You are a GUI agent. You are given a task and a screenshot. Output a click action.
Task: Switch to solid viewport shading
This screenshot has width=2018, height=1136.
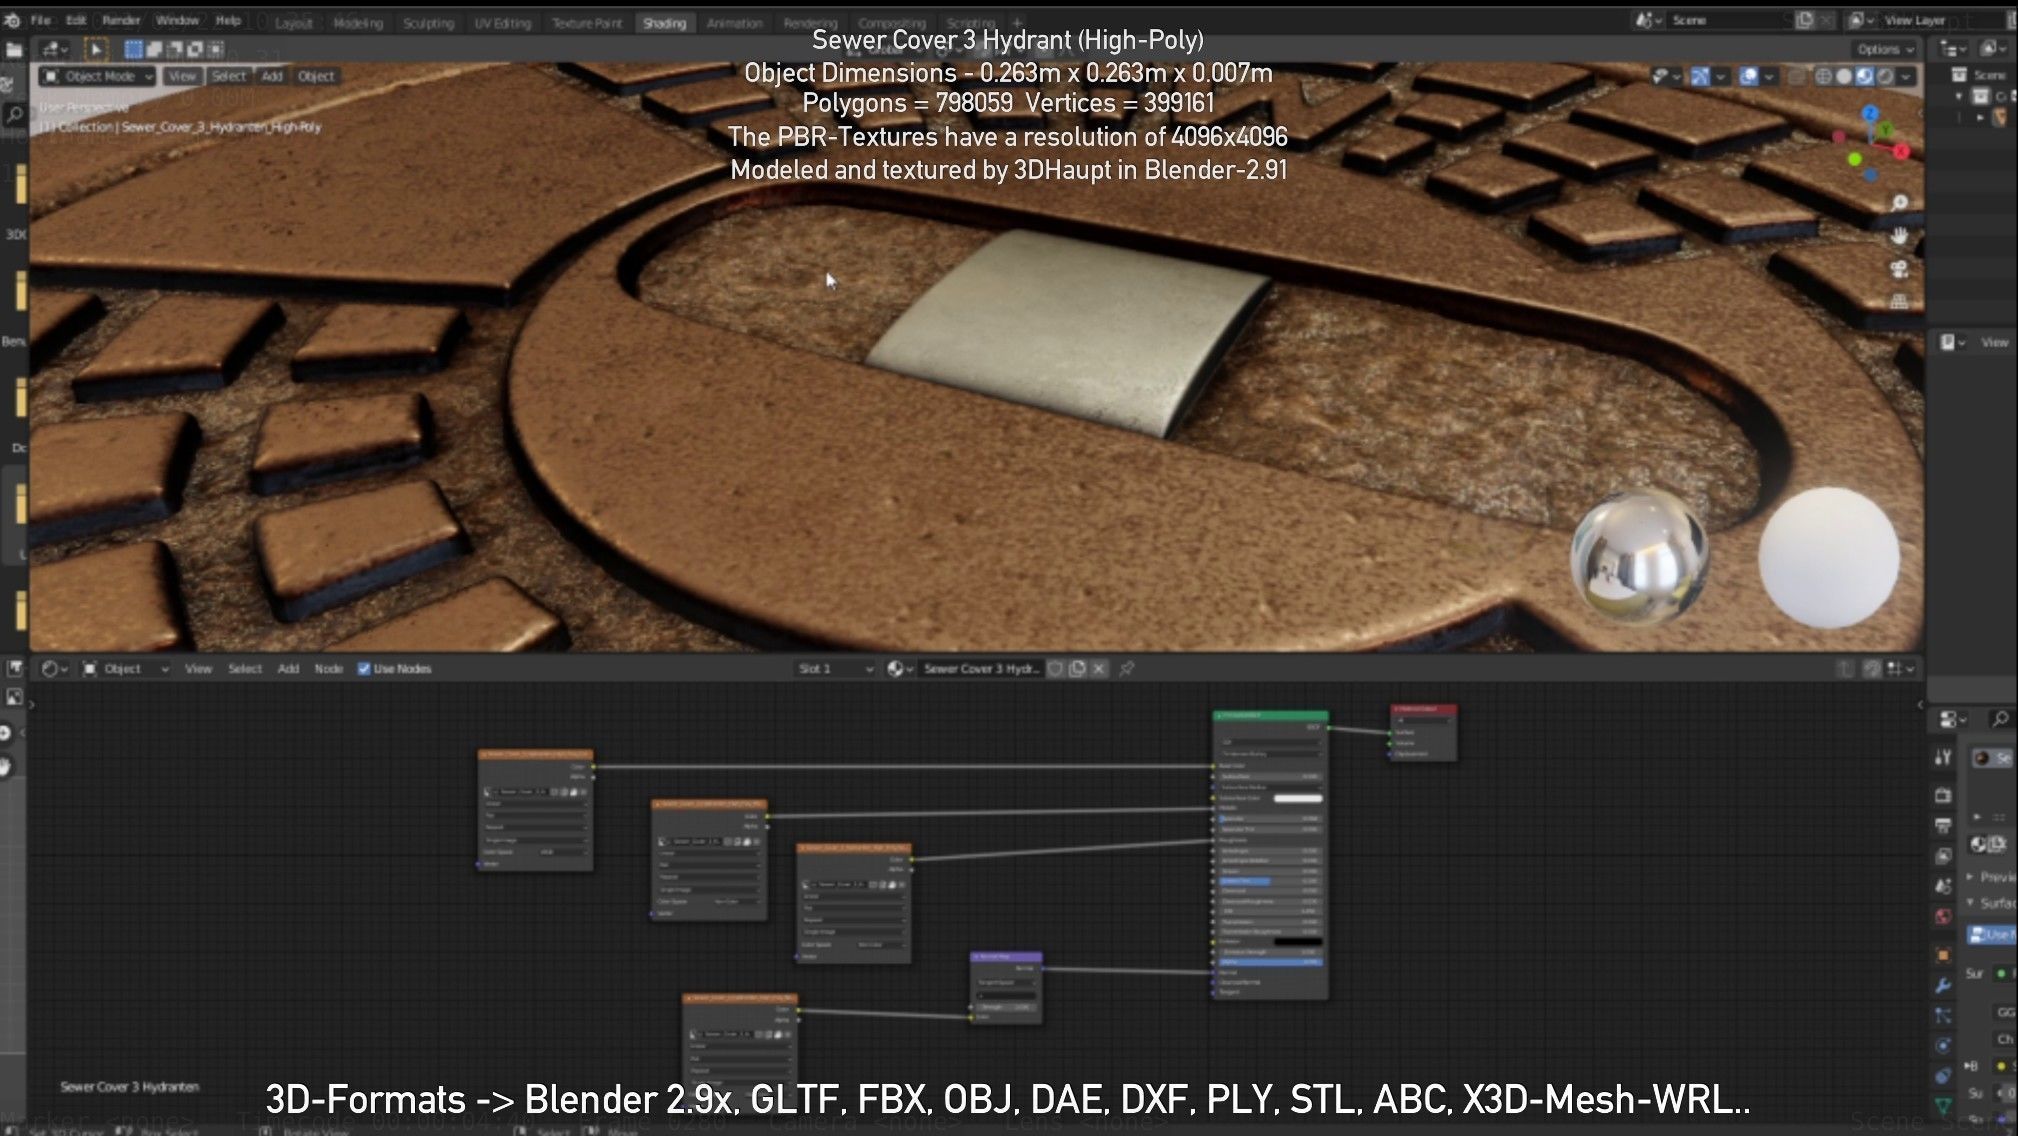pyautogui.click(x=1844, y=76)
